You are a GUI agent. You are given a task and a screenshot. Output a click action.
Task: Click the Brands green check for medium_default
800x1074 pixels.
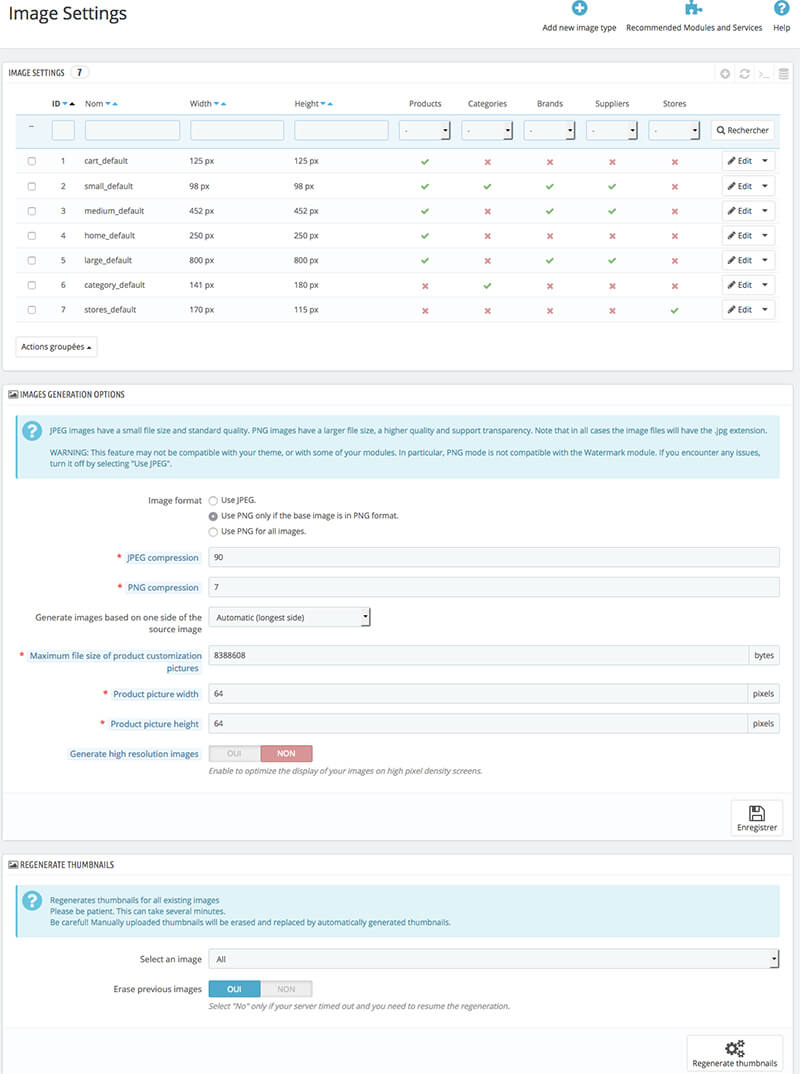pyautogui.click(x=550, y=211)
